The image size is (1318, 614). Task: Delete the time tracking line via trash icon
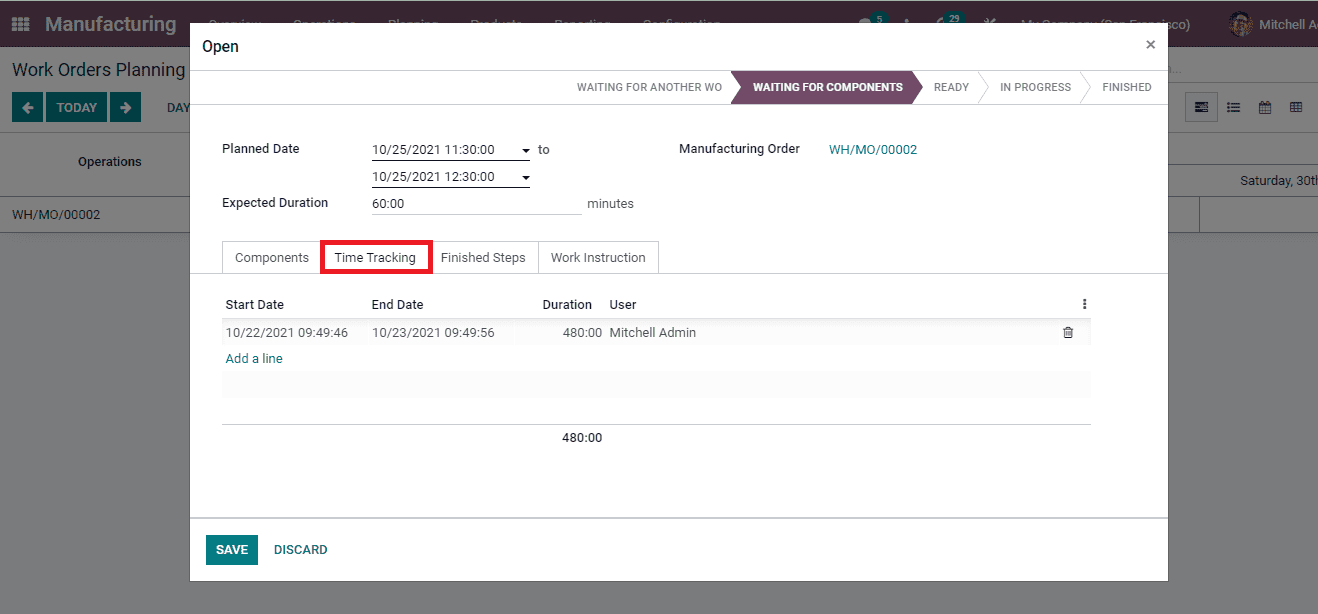(x=1068, y=332)
